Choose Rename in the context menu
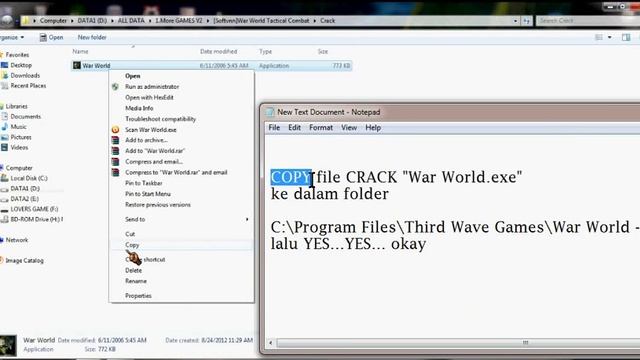Screen dimensions: 640x360 pyautogui.click(x=136, y=281)
